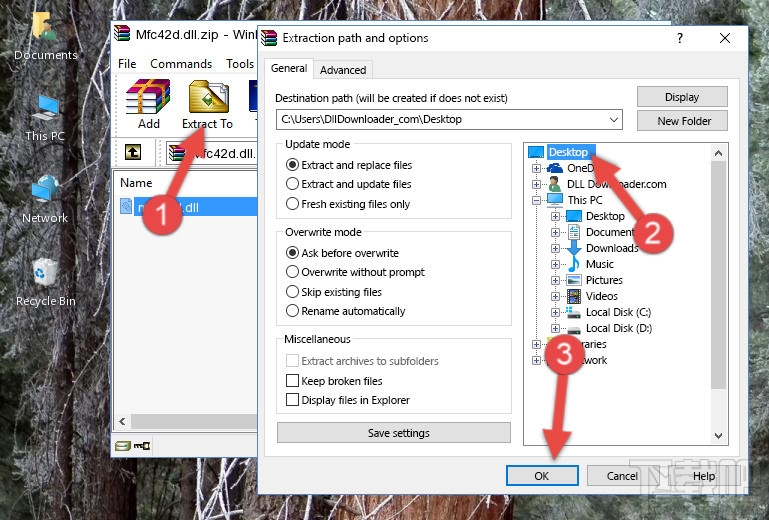Image resolution: width=769 pixels, height=520 pixels.
Task: Open the destination path dropdown arrow
Action: 614,120
